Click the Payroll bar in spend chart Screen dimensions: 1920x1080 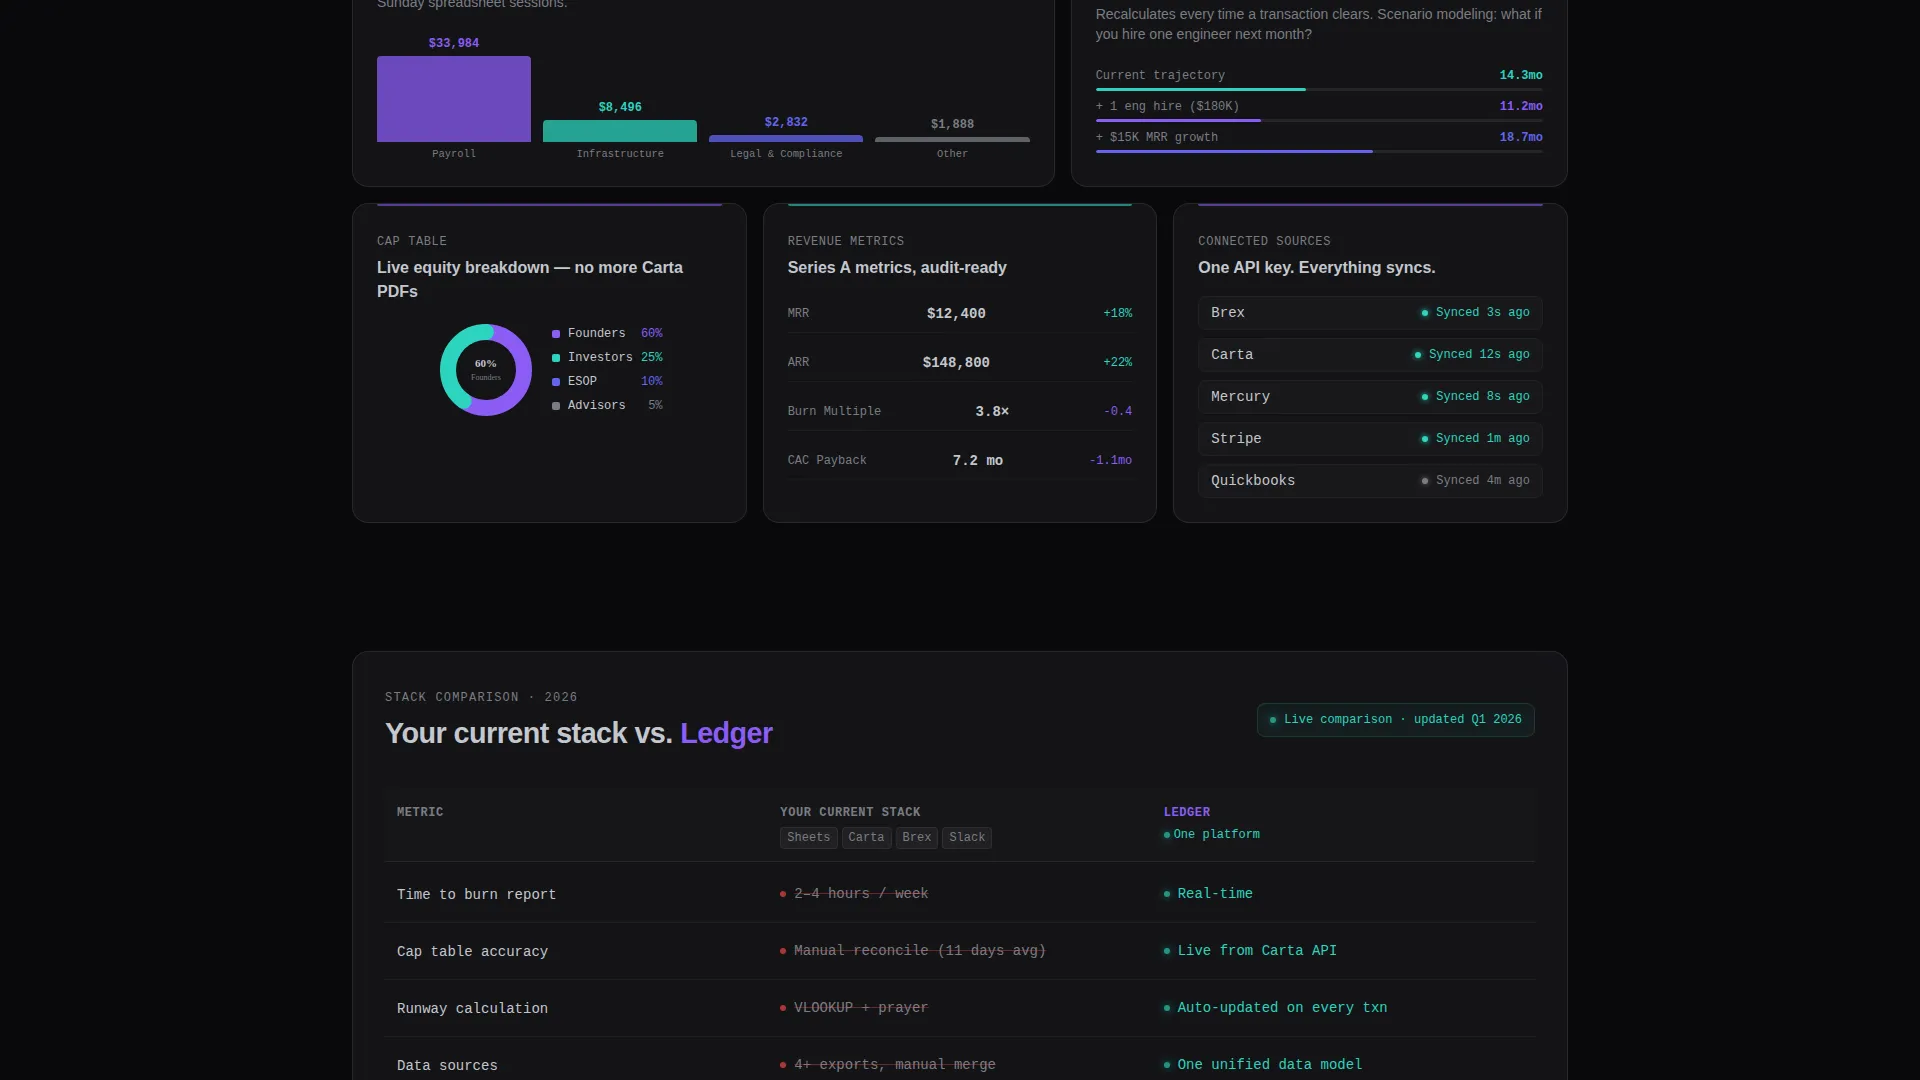click(x=454, y=99)
